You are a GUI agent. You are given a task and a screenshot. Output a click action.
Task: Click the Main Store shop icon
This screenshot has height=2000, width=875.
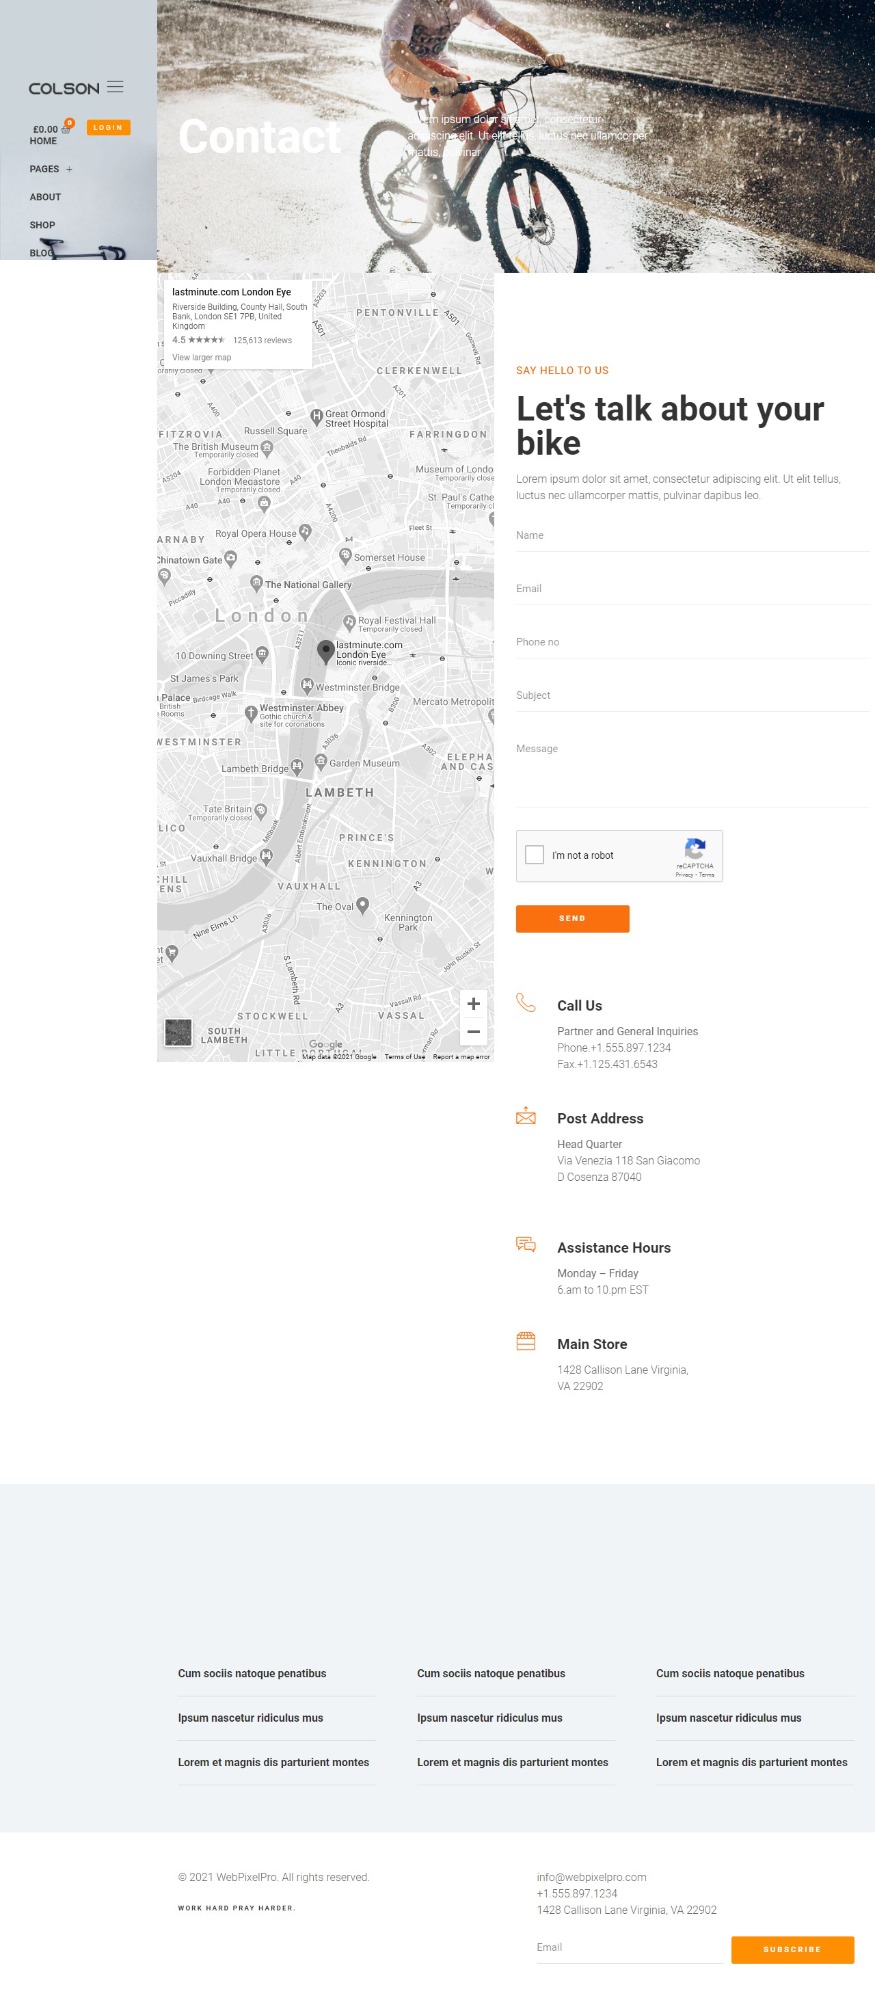[x=526, y=1342]
